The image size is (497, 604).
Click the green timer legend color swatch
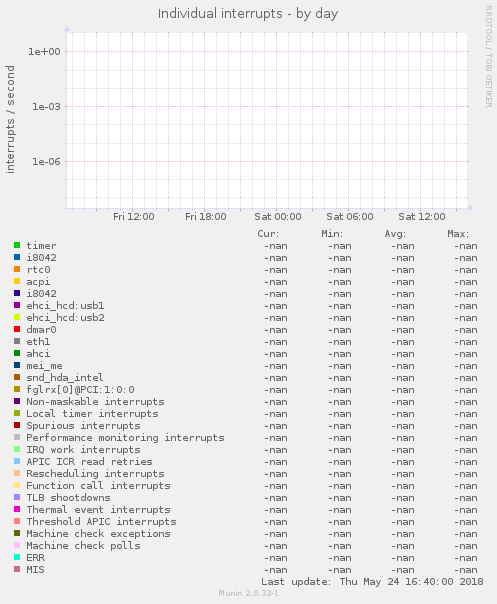point(17,245)
